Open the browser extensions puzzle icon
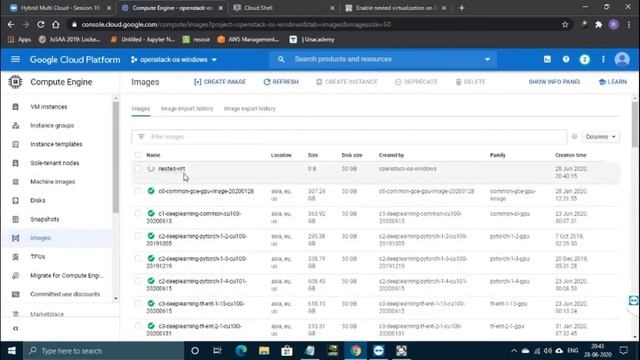 coord(598,24)
